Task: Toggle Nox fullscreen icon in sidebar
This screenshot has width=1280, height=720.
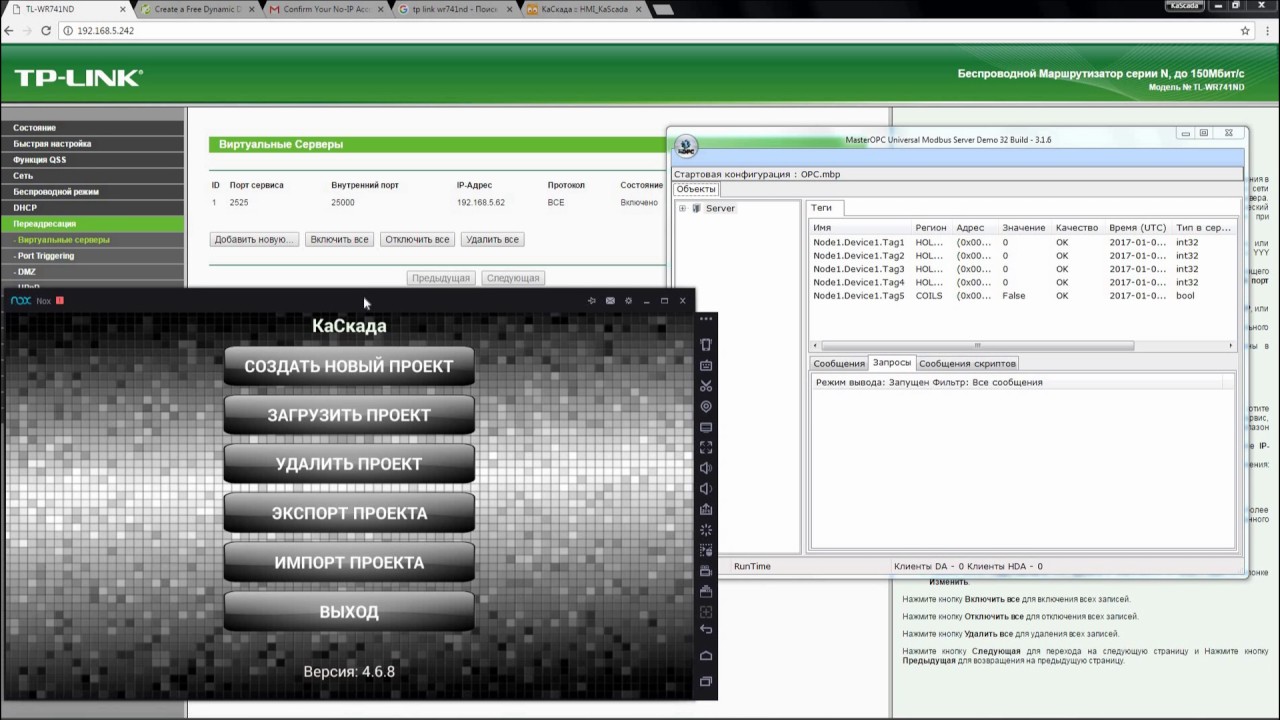Action: coord(706,447)
